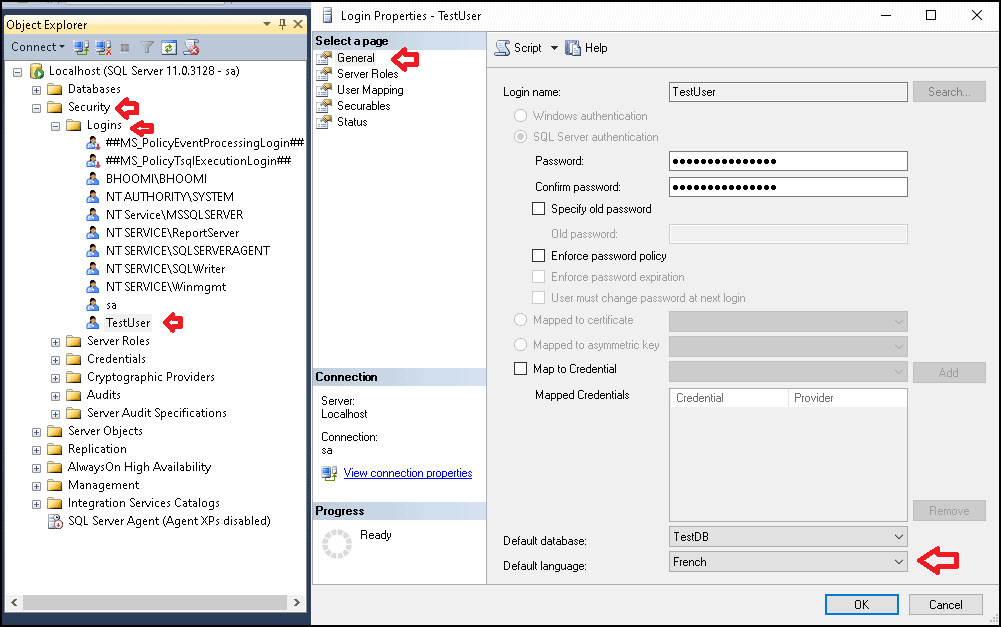Select Mapped to asymmetric key radio button

(520, 345)
